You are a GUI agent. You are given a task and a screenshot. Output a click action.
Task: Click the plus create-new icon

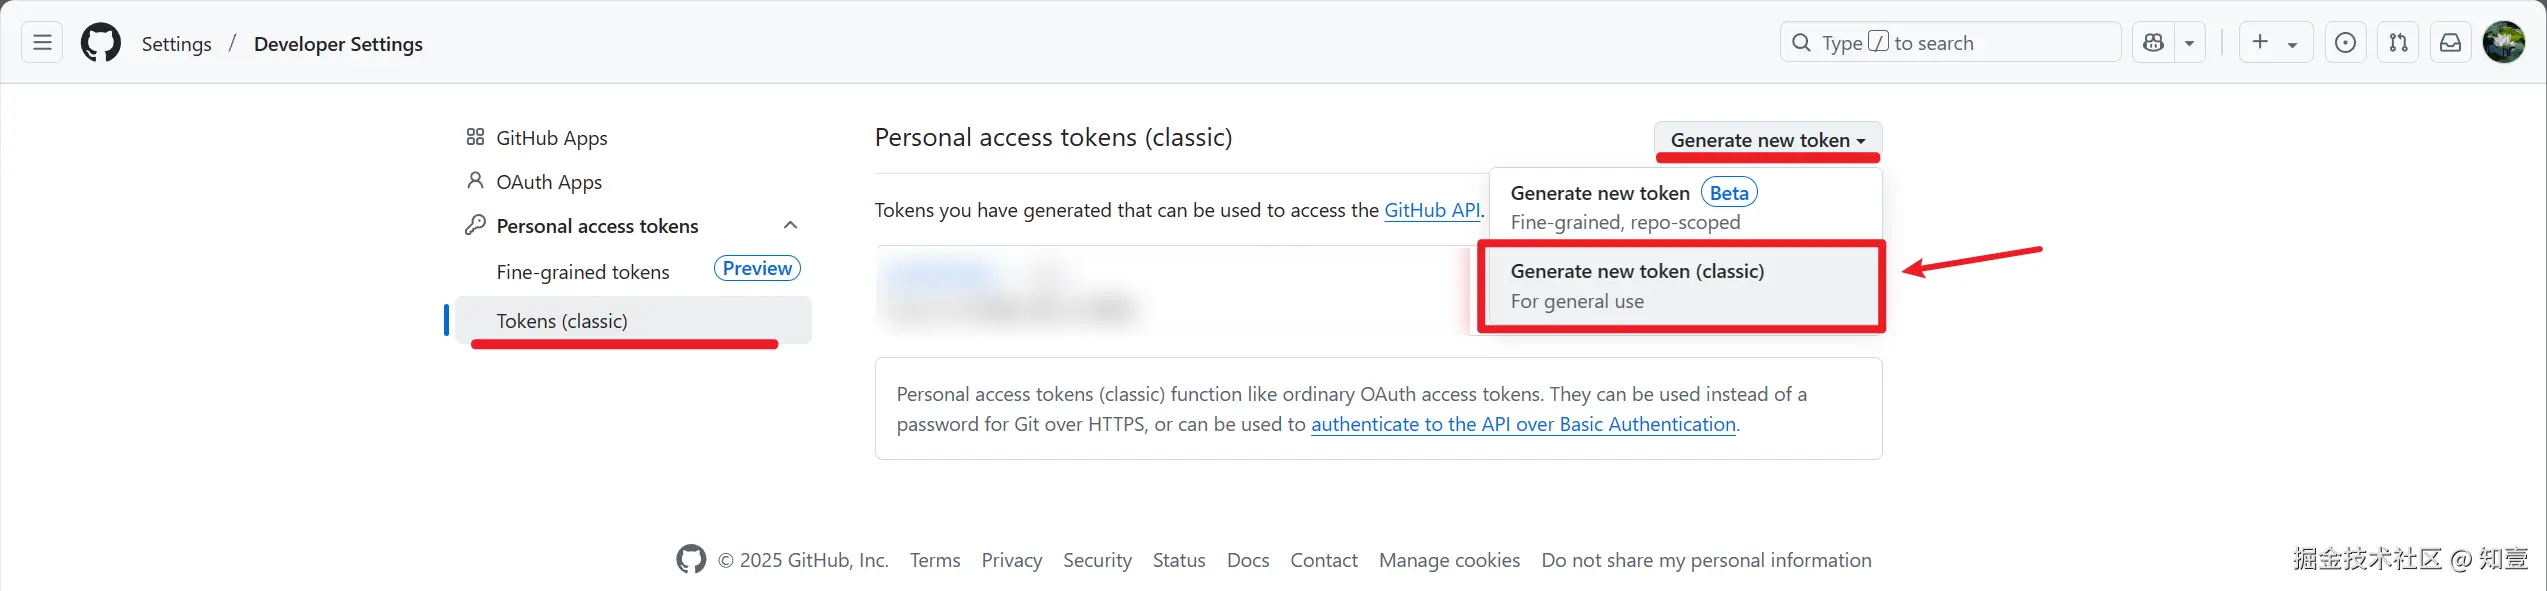click(x=2260, y=42)
